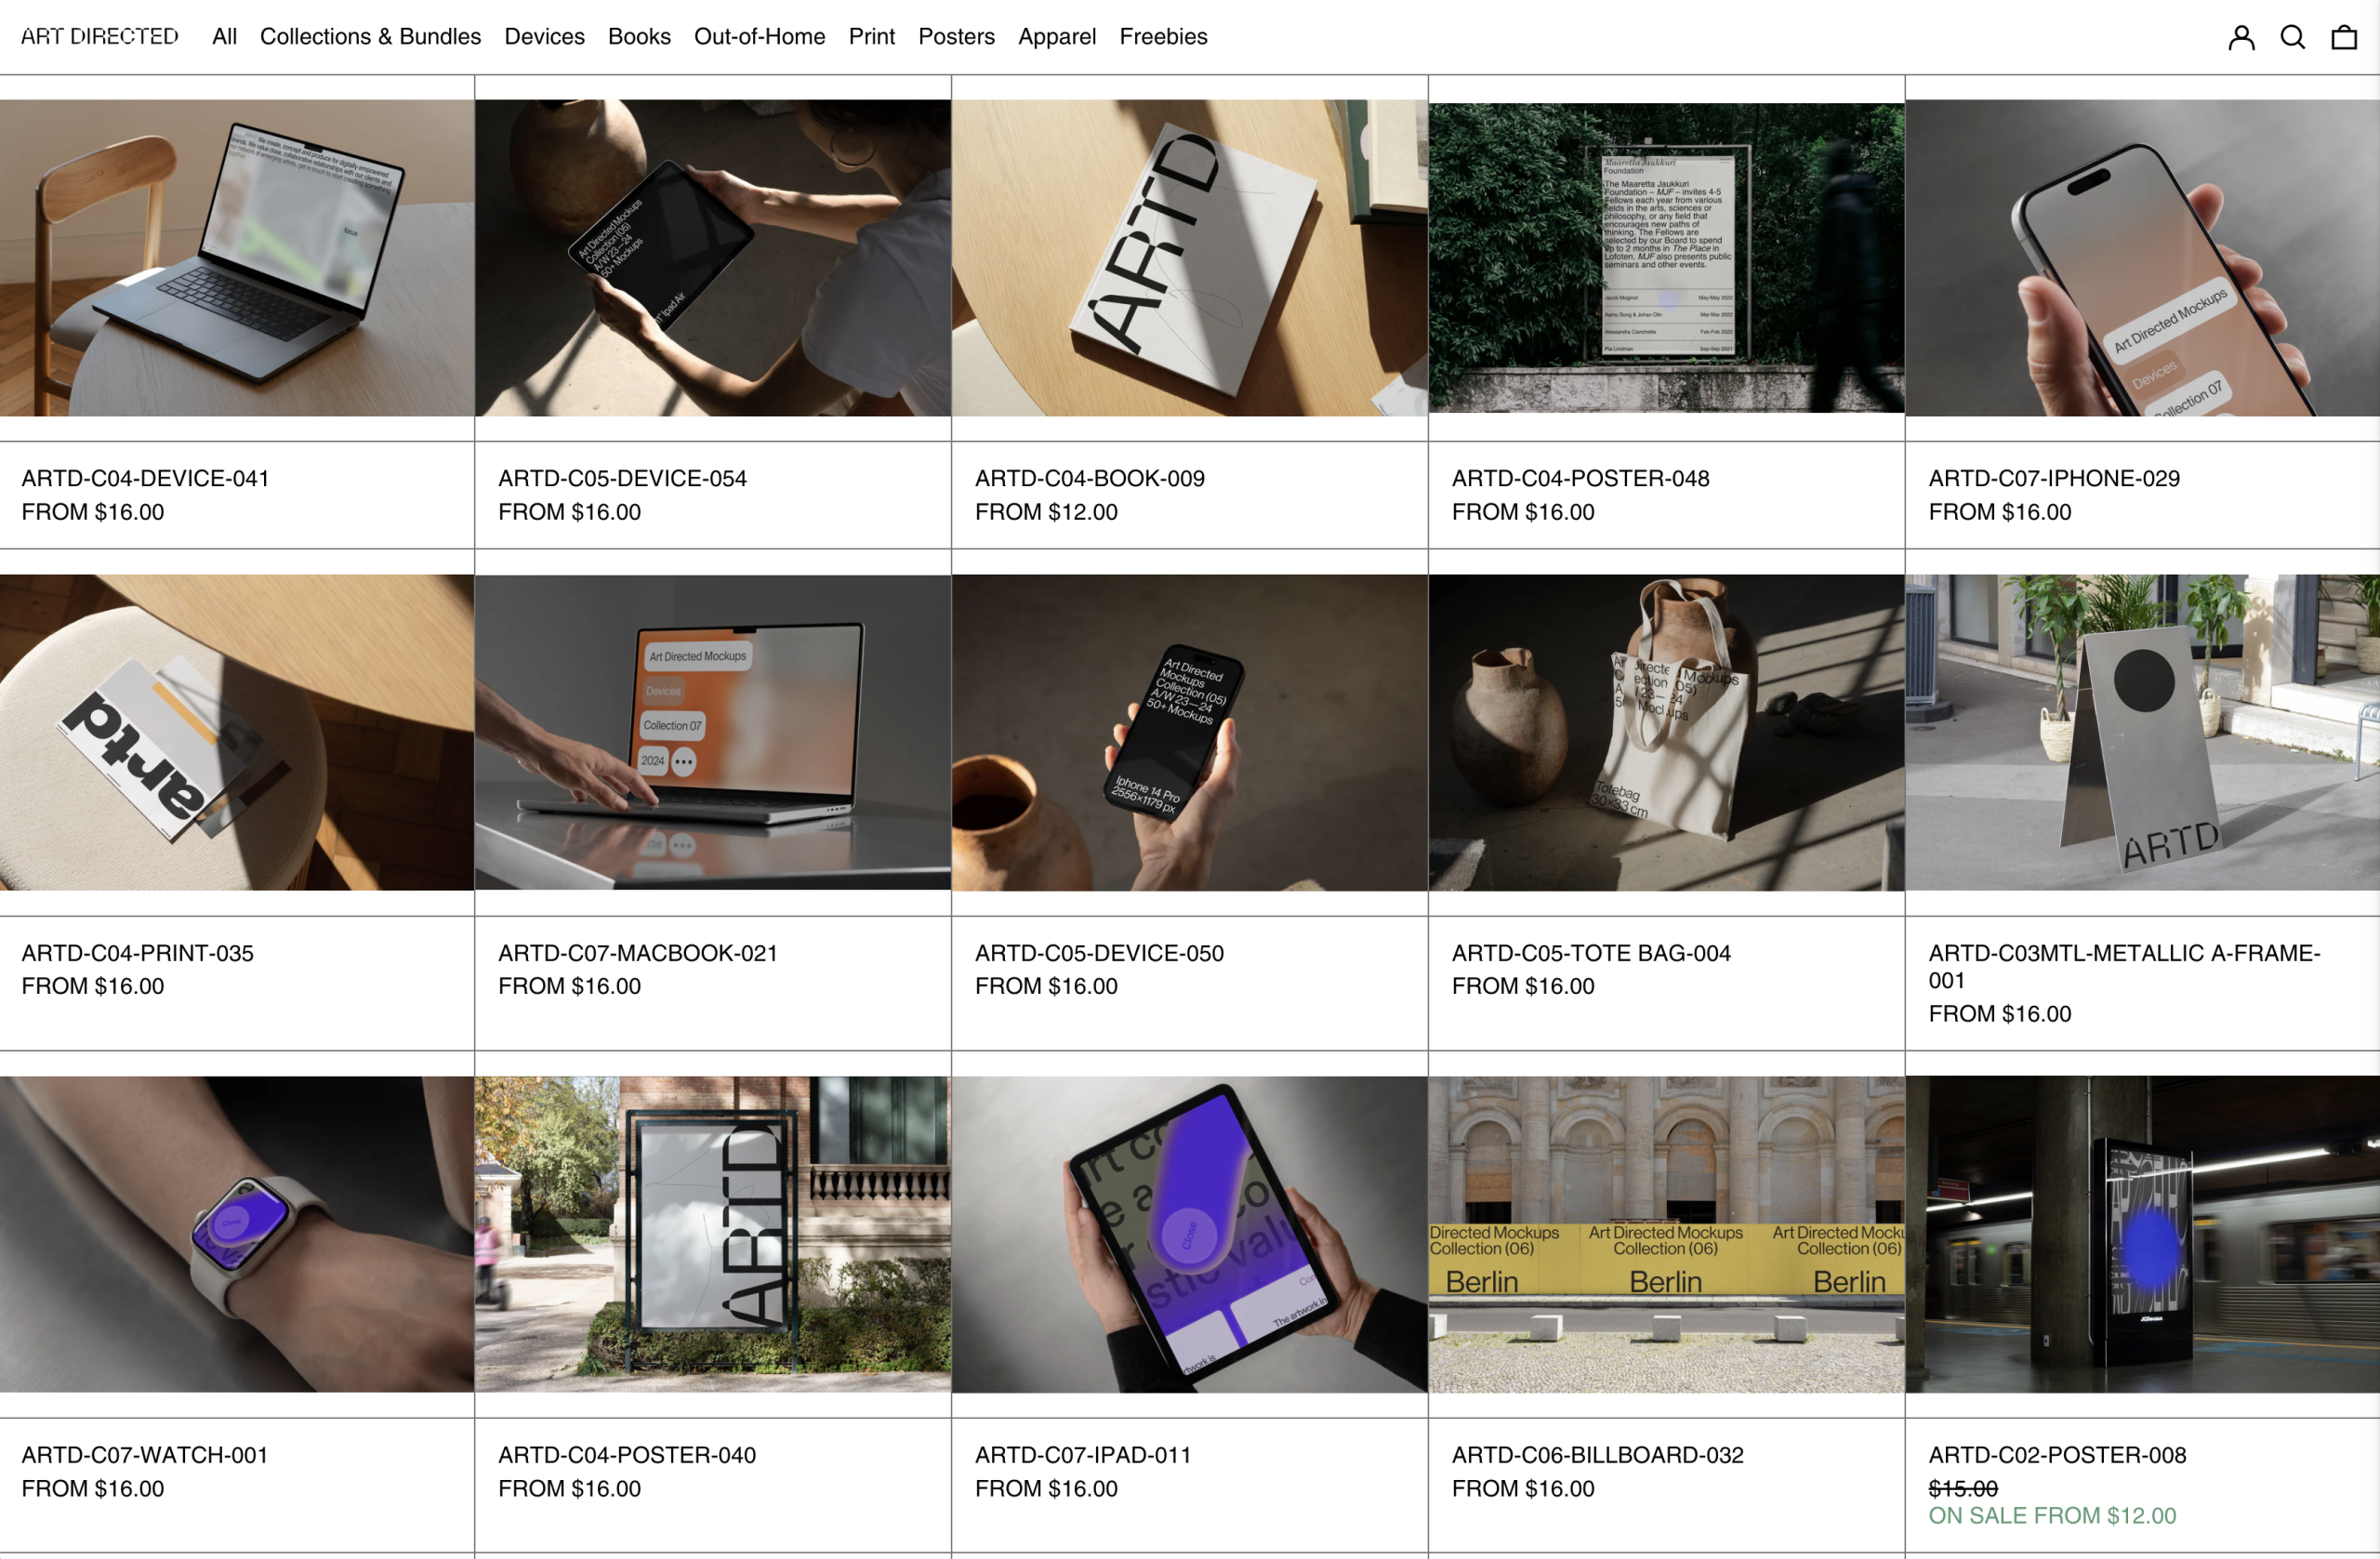The width and height of the screenshot is (2380, 1559).
Task: Open the ARTD-C07-WATCH-001 watch thumbnail
Action: (x=237, y=1233)
